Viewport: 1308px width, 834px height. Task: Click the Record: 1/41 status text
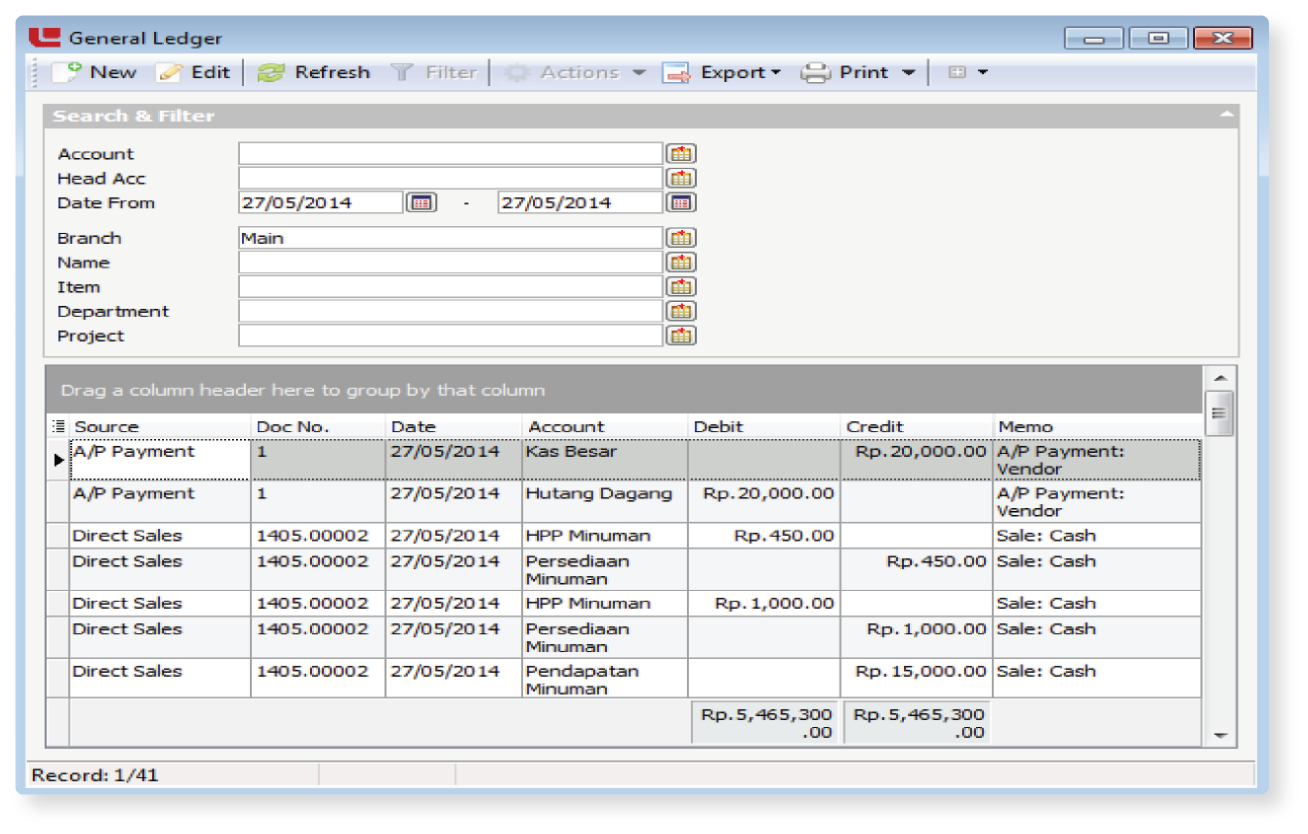point(95,775)
